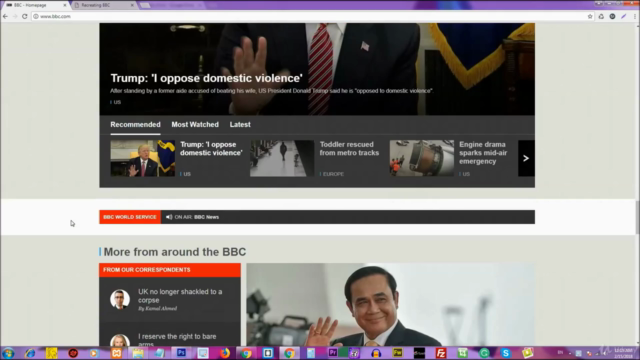Click the waving man feature image
The height and width of the screenshot is (360, 640).
(x=391, y=305)
